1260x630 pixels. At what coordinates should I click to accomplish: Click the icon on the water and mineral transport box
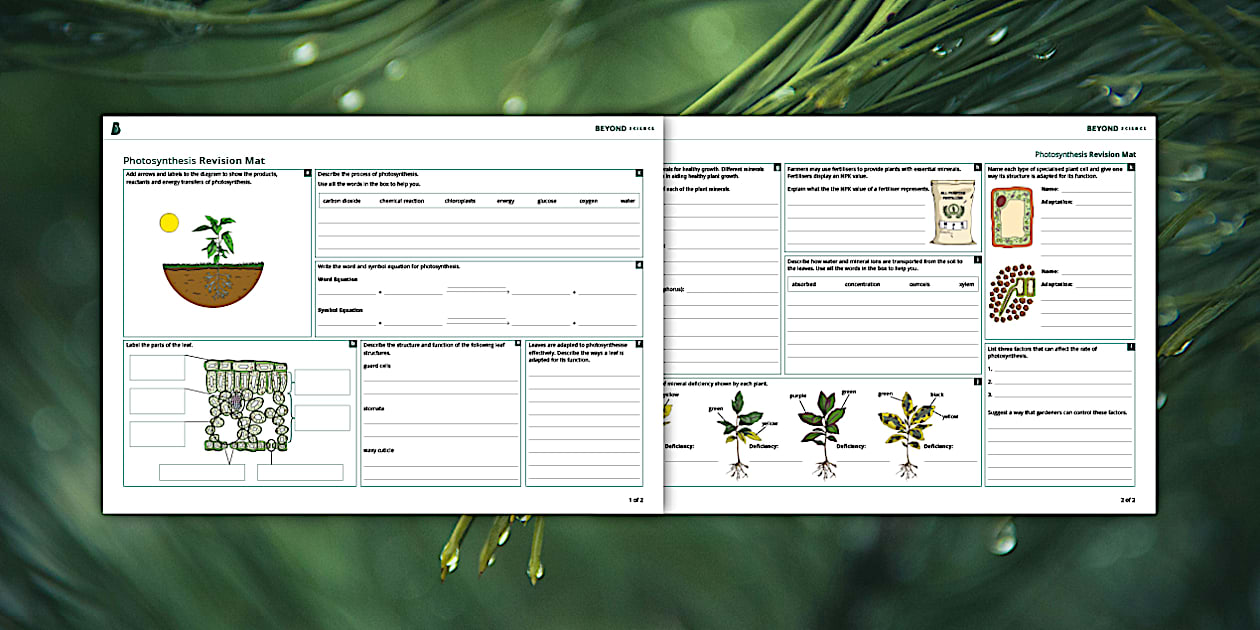pyautogui.click(x=977, y=259)
